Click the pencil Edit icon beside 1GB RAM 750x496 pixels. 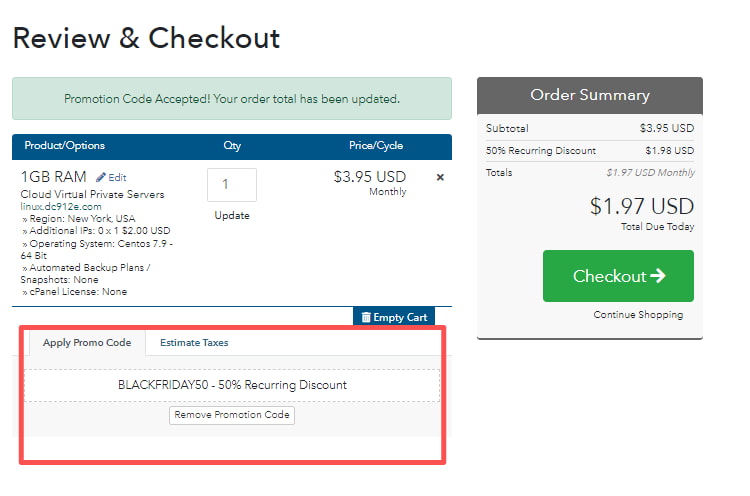(x=101, y=177)
